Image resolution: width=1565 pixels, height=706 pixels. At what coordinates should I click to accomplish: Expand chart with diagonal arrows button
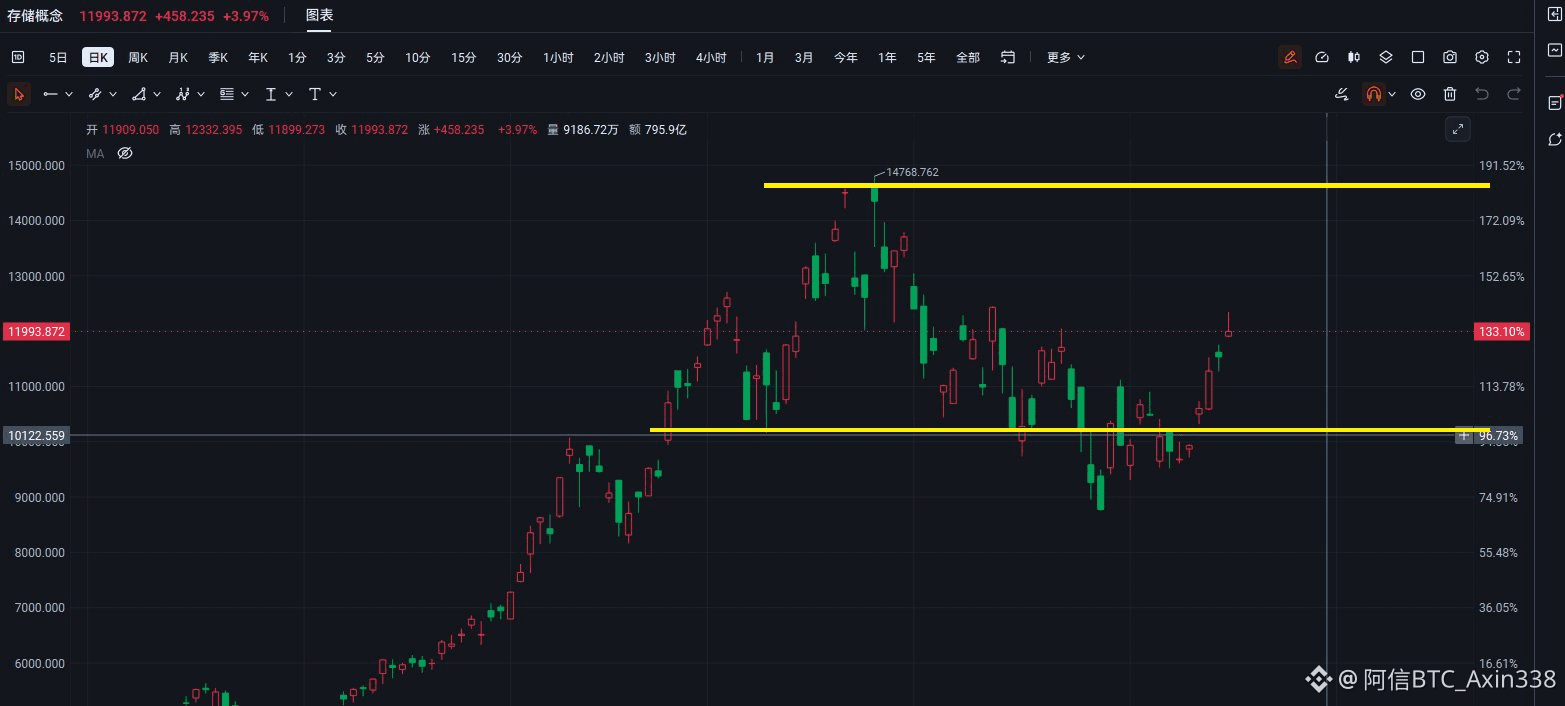coord(1459,128)
